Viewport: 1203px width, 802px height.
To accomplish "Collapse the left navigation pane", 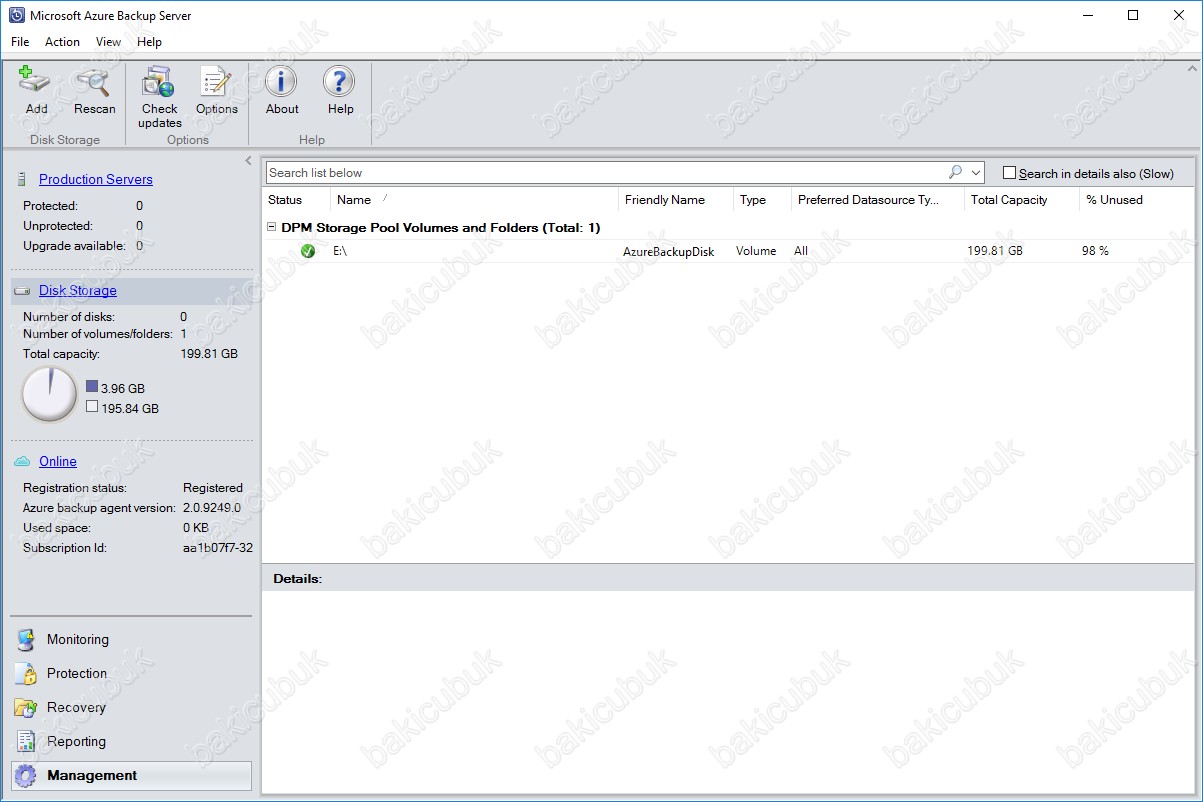I will click(248, 161).
